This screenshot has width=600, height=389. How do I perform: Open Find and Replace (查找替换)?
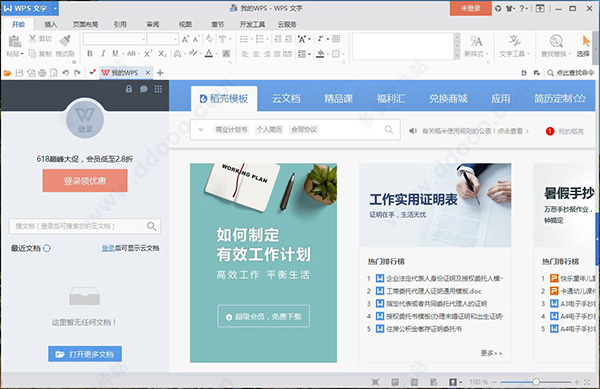point(556,46)
